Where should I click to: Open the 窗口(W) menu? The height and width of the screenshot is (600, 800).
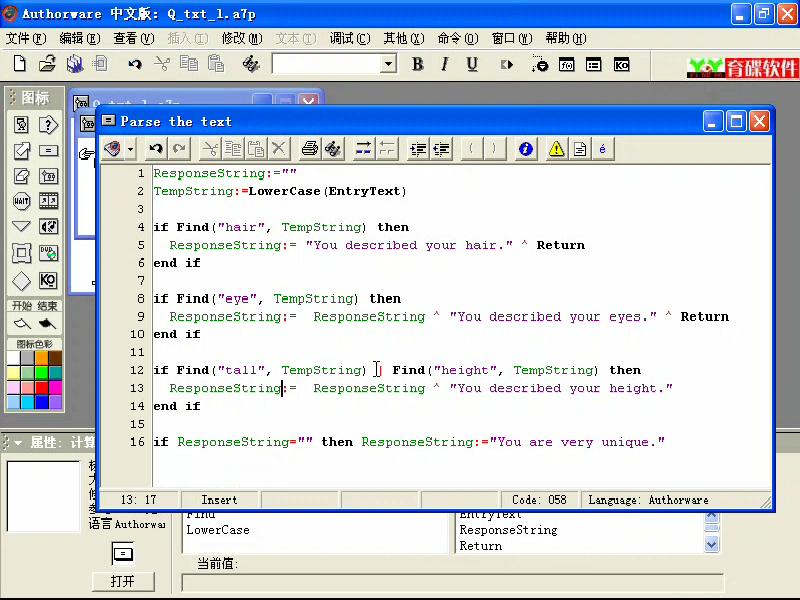(x=512, y=38)
